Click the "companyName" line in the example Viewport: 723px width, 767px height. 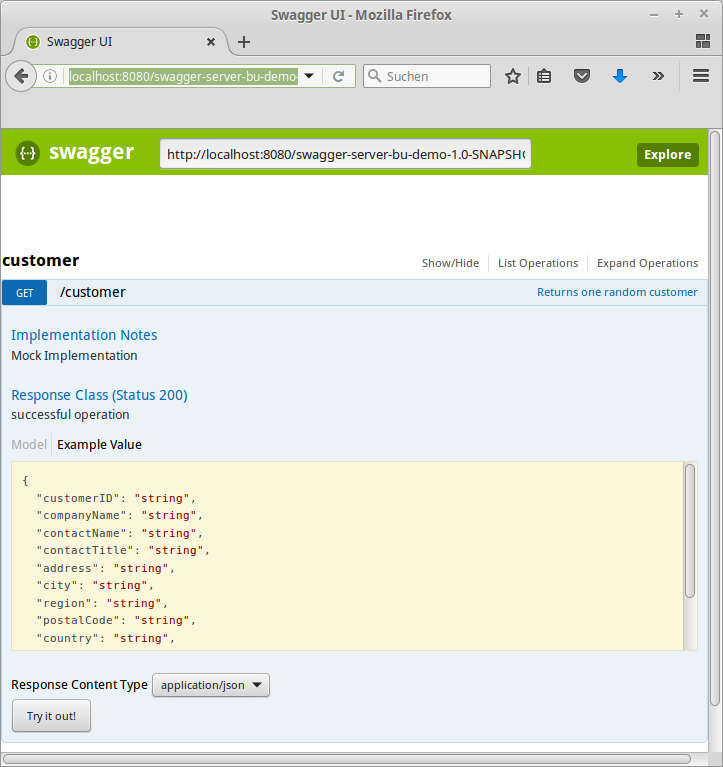(120, 515)
